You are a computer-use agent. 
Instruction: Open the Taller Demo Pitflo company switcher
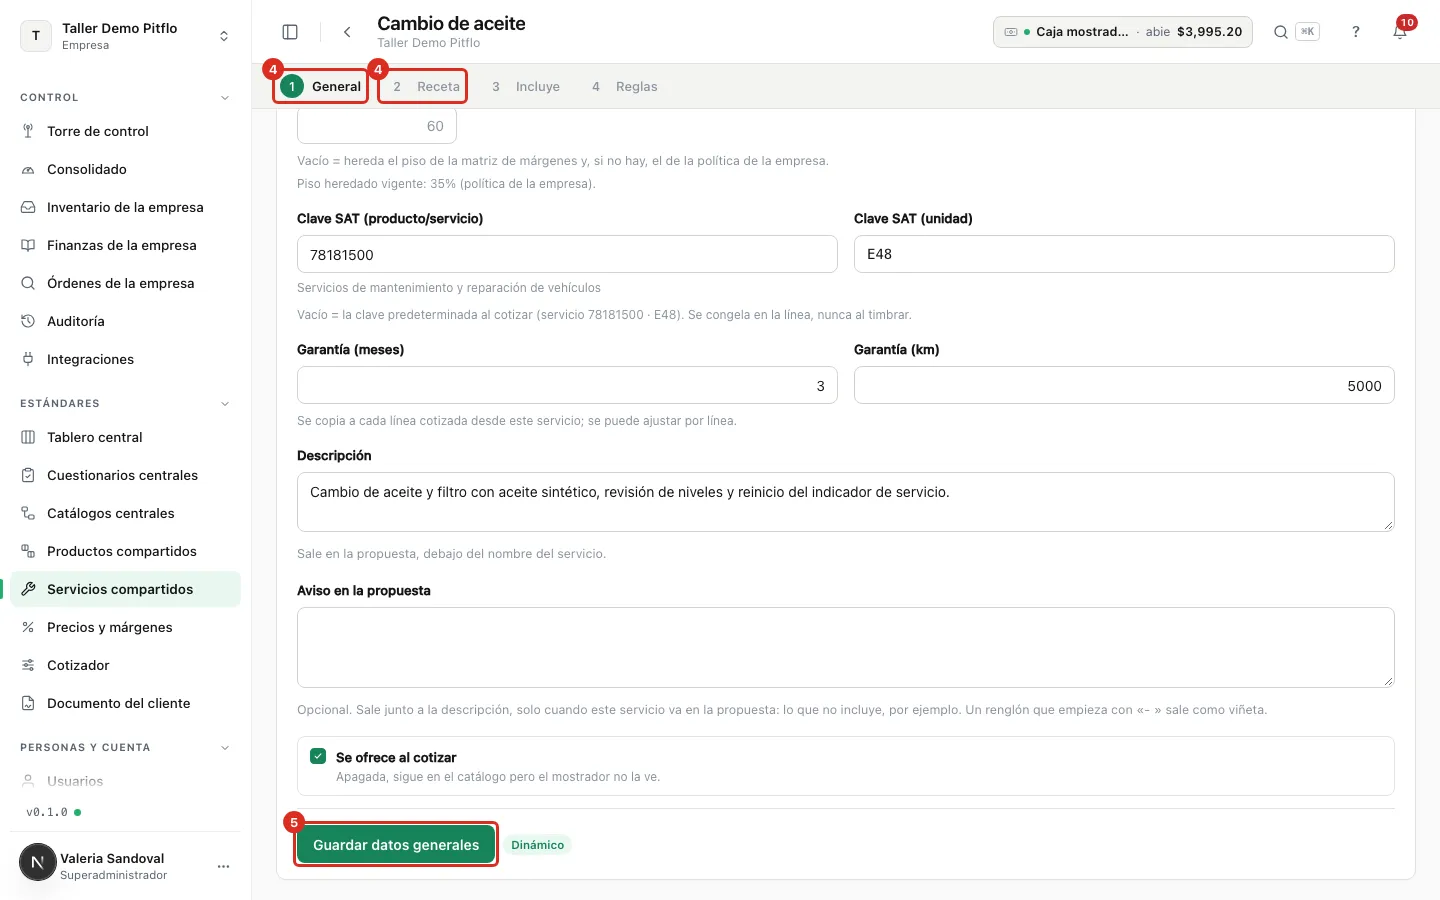[125, 36]
